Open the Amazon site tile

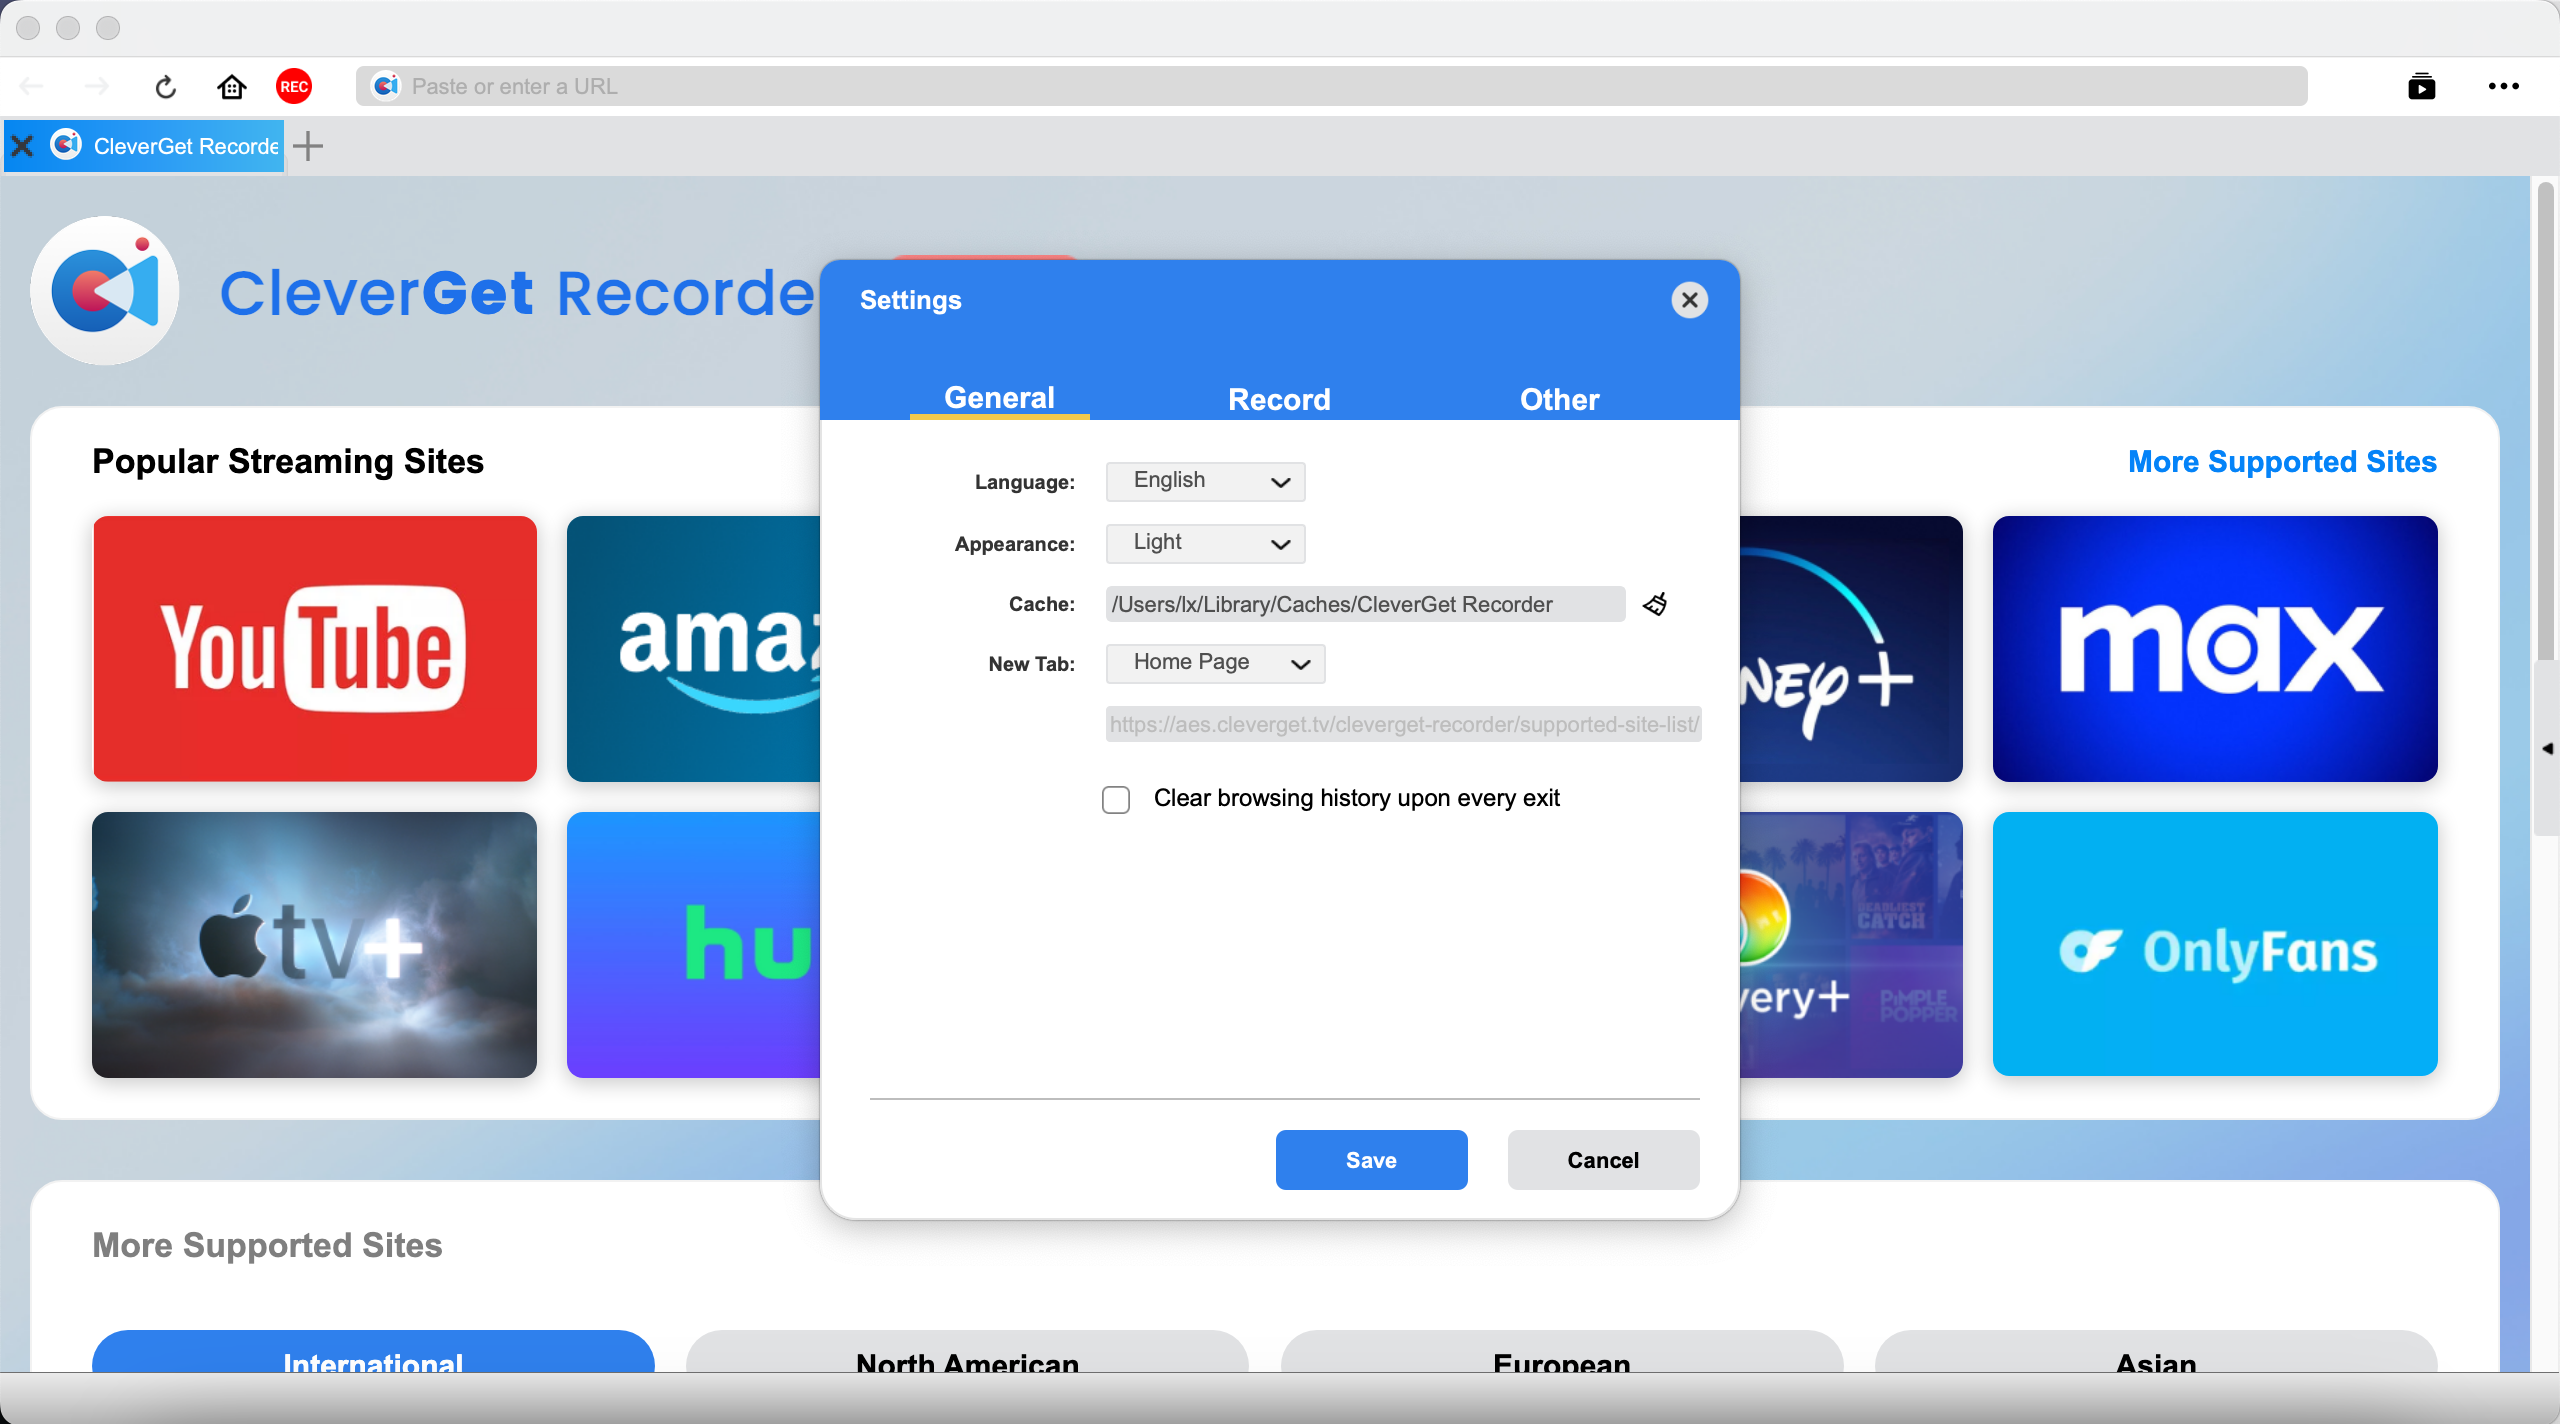[694, 648]
